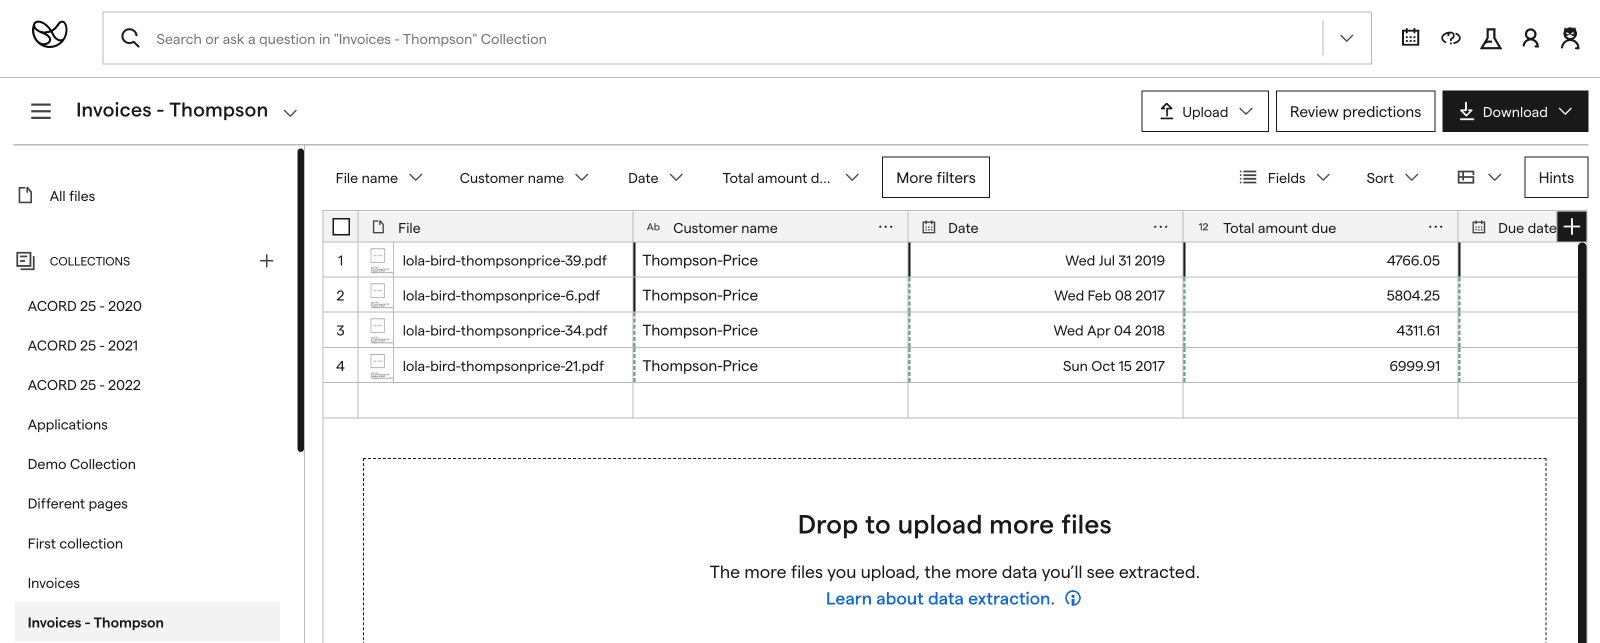Open Applications collection
The image size is (1600, 643).
[68, 424]
